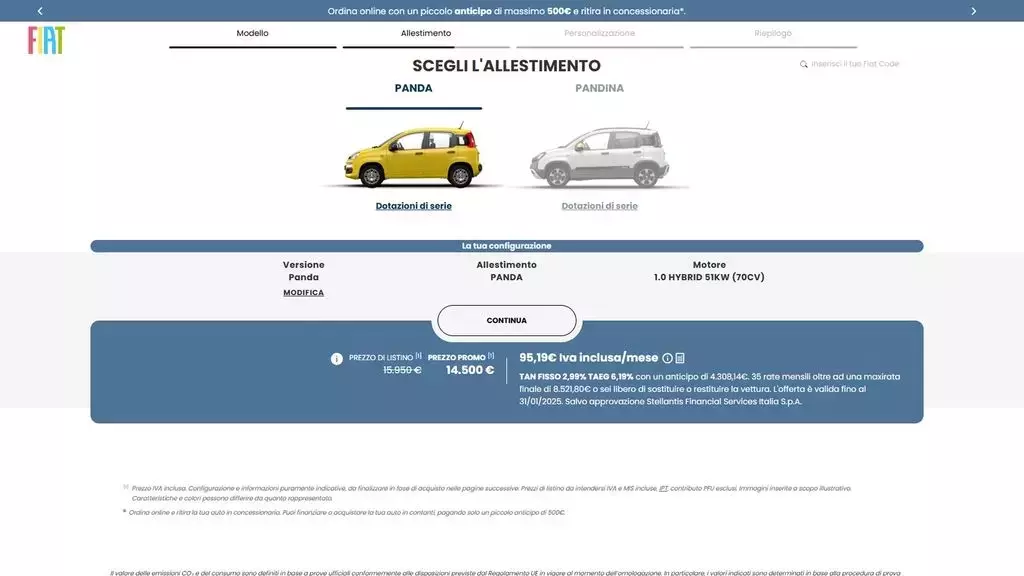Click the yellow Panda car image
Screen dimensions: 1024x576
click(413, 156)
